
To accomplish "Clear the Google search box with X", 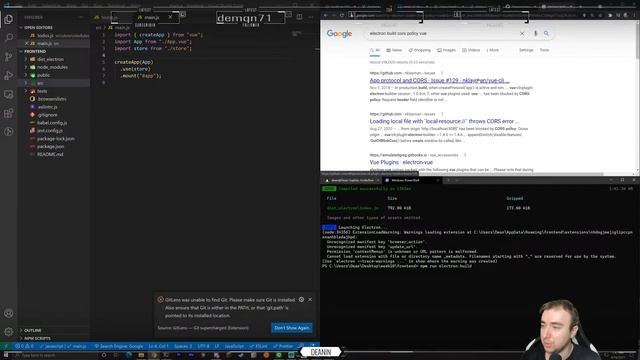I will pos(522,33).
